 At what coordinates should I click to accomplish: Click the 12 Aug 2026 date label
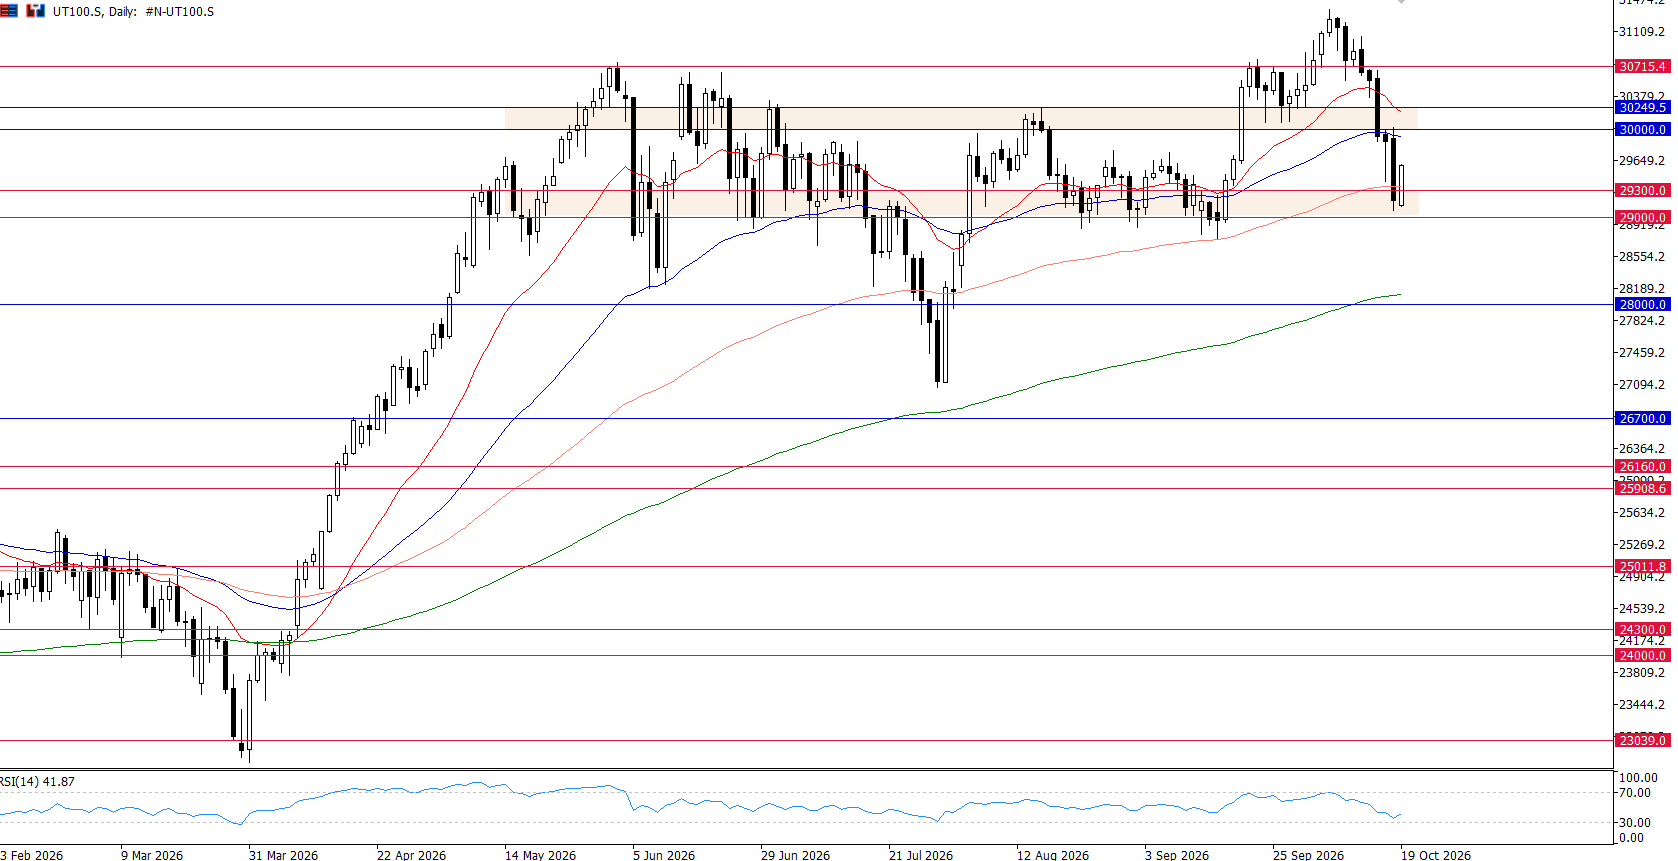coord(1053,855)
